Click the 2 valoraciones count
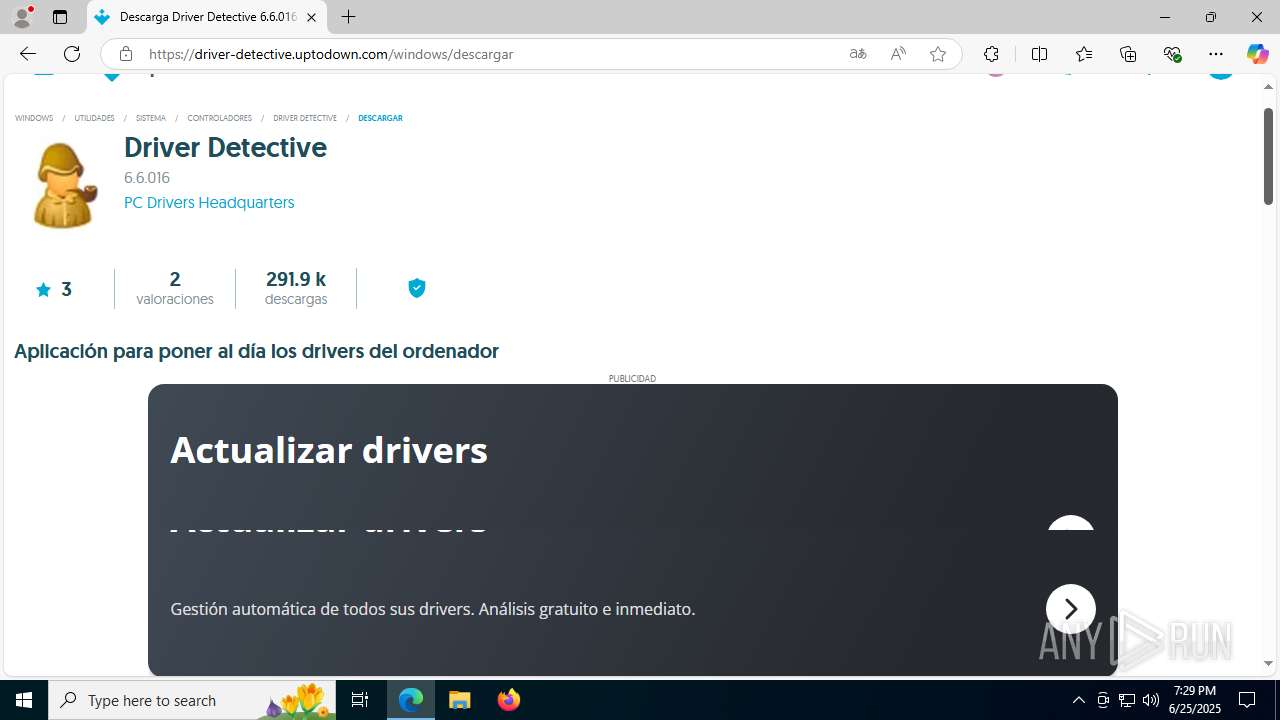This screenshot has height=720, width=1280. (175, 288)
